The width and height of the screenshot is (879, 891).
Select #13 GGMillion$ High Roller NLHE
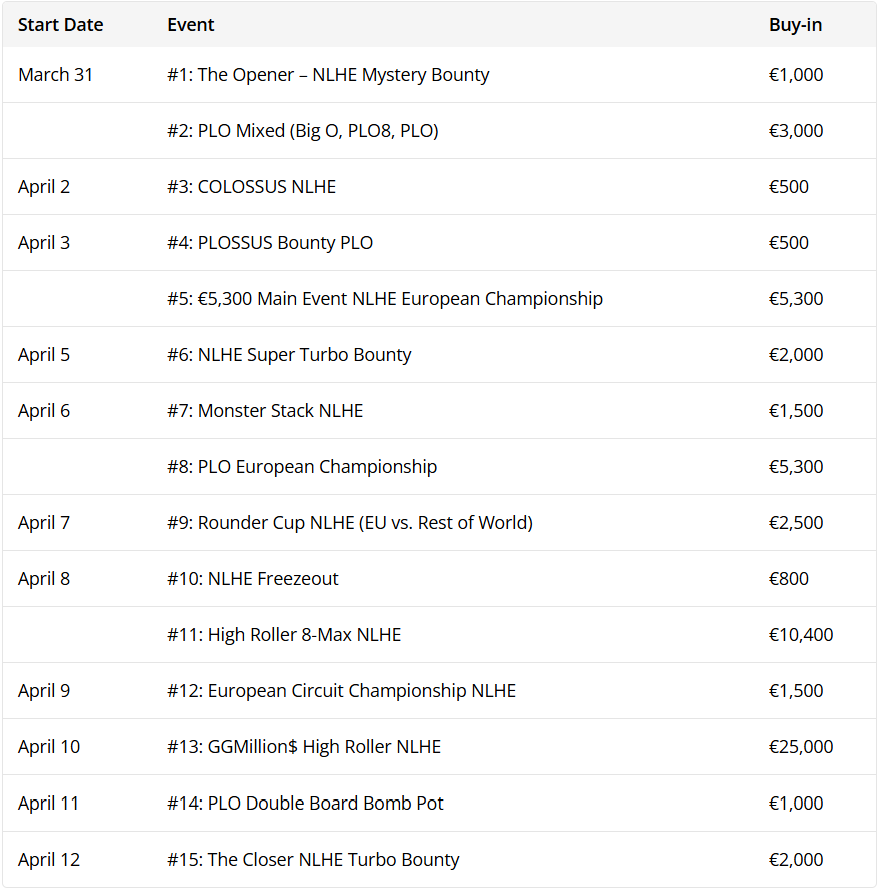(x=304, y=747)
